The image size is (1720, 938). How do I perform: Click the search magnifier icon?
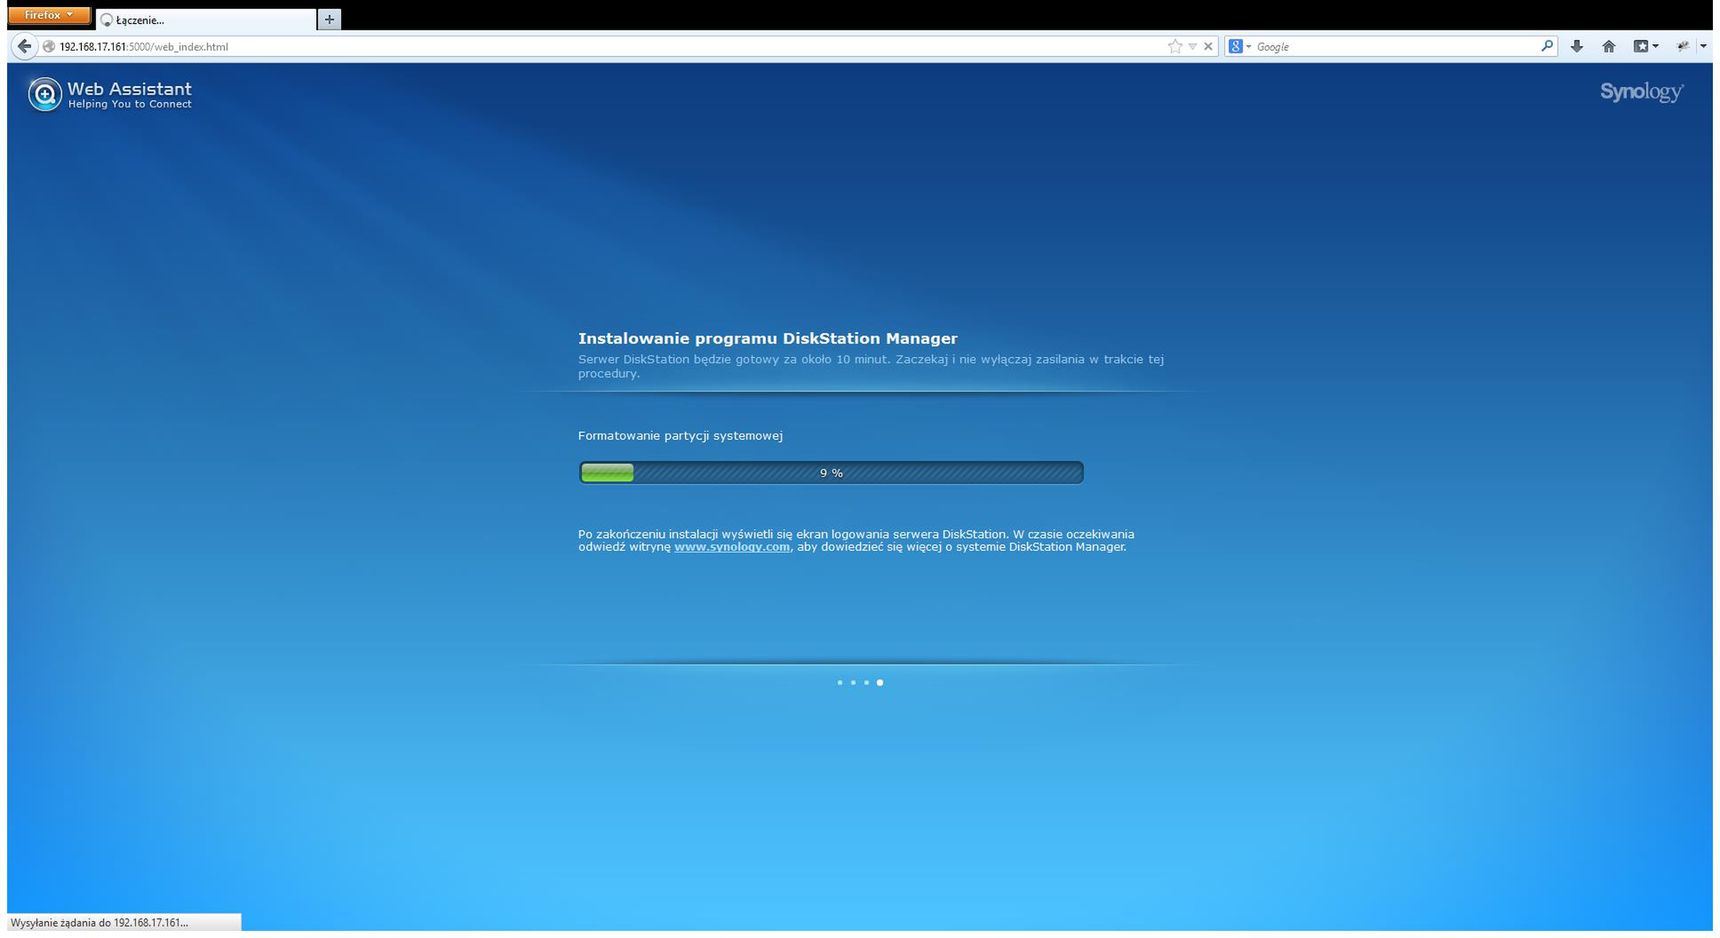click(1547, 46)
